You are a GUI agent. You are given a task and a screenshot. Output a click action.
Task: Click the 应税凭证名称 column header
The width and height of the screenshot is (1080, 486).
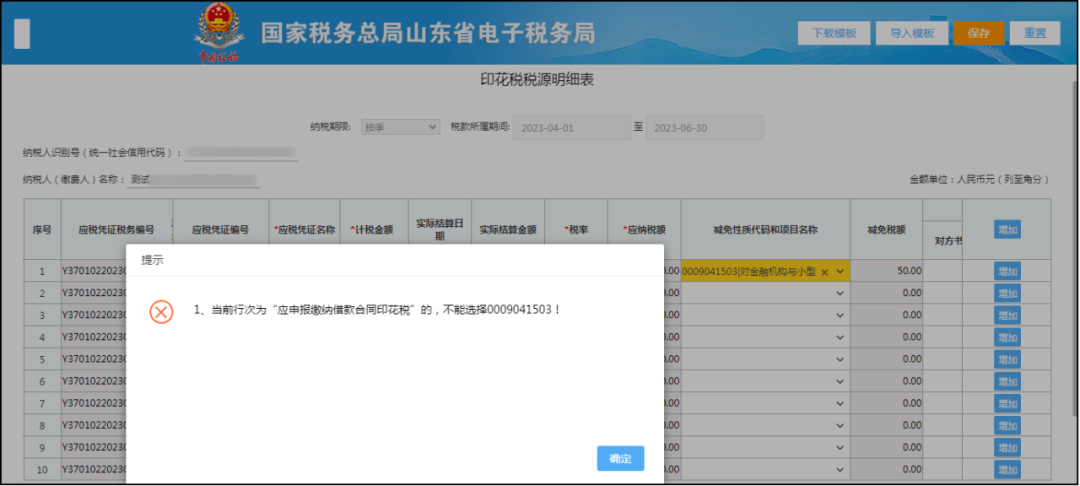click(304, 230)
